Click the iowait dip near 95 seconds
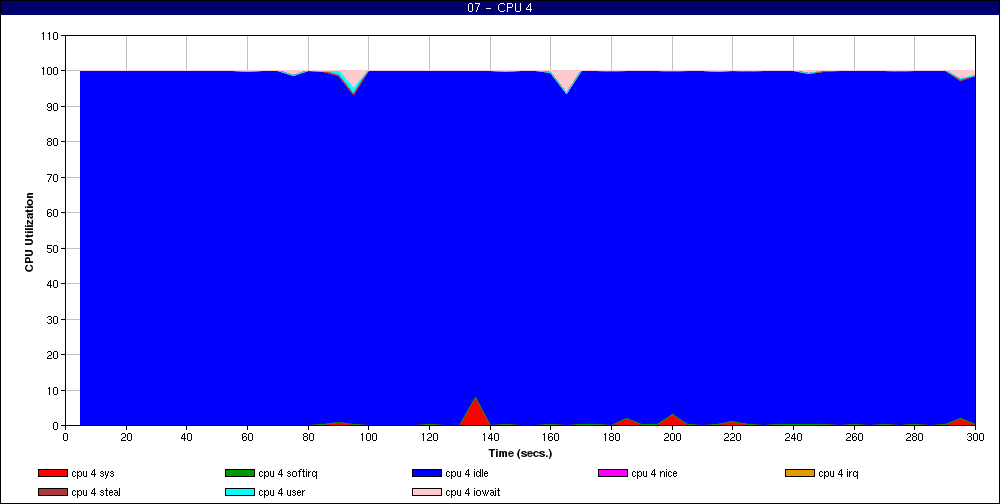This screenshot has width=1000, height=504. (x=354, y=79)
